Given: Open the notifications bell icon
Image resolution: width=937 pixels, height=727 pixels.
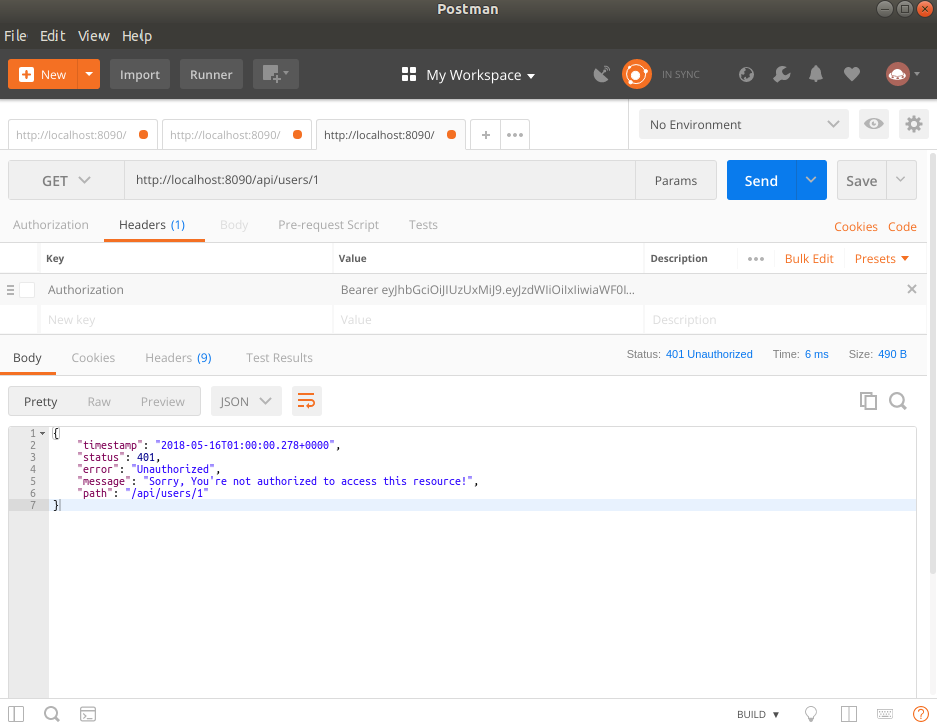Looking at the screenshot, I should click(x=816, y=74).
